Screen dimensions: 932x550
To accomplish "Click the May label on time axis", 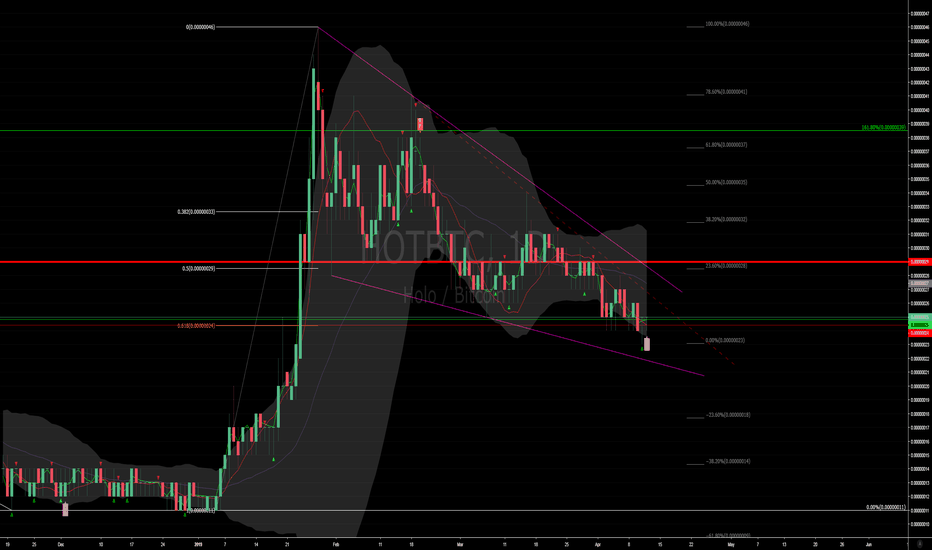I will 731,544.
